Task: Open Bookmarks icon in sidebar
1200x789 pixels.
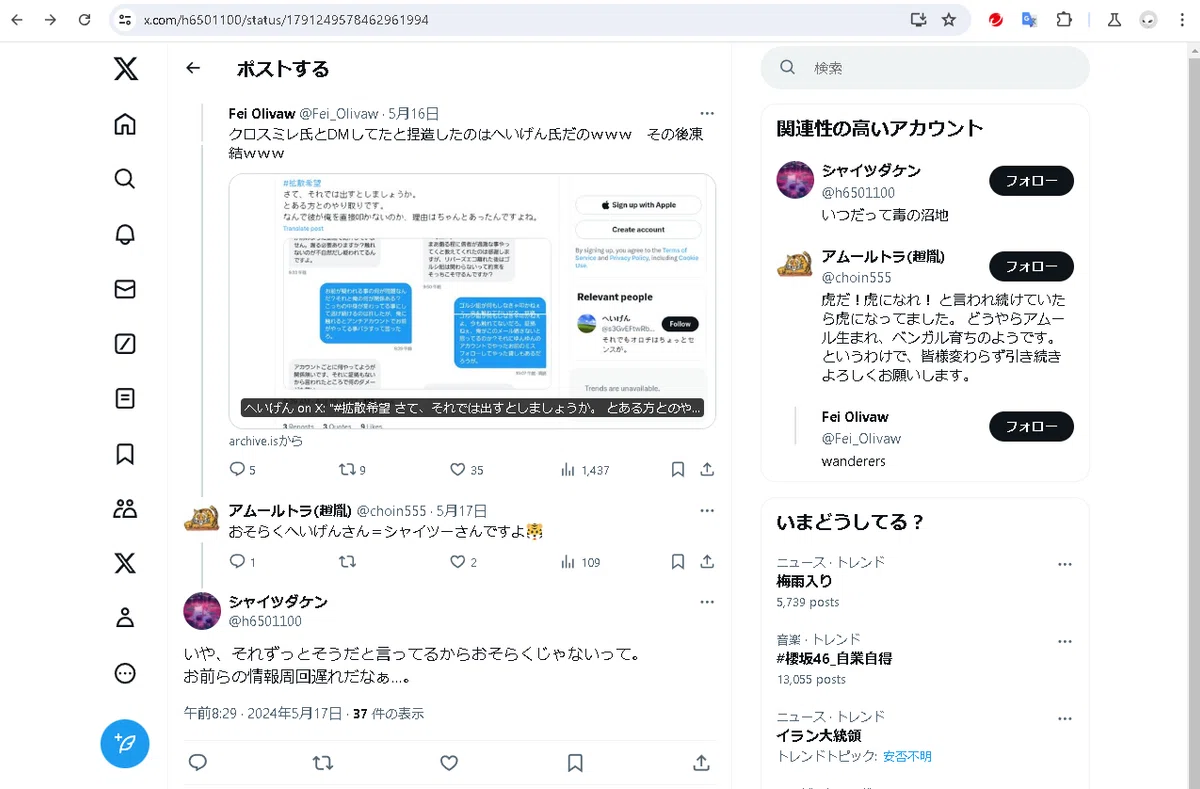Action: 125,454
